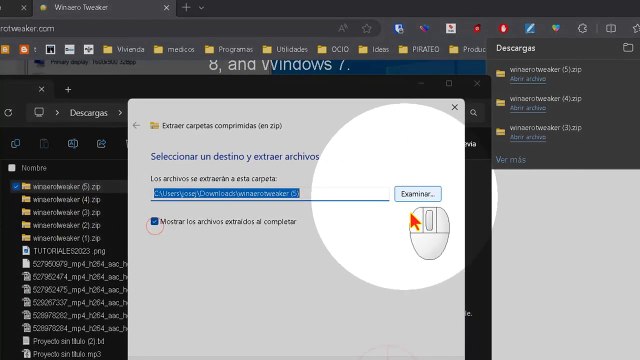Close the Winaero Tweaker tab
This screenshot has height=360, width=640.
coord(166,7)
